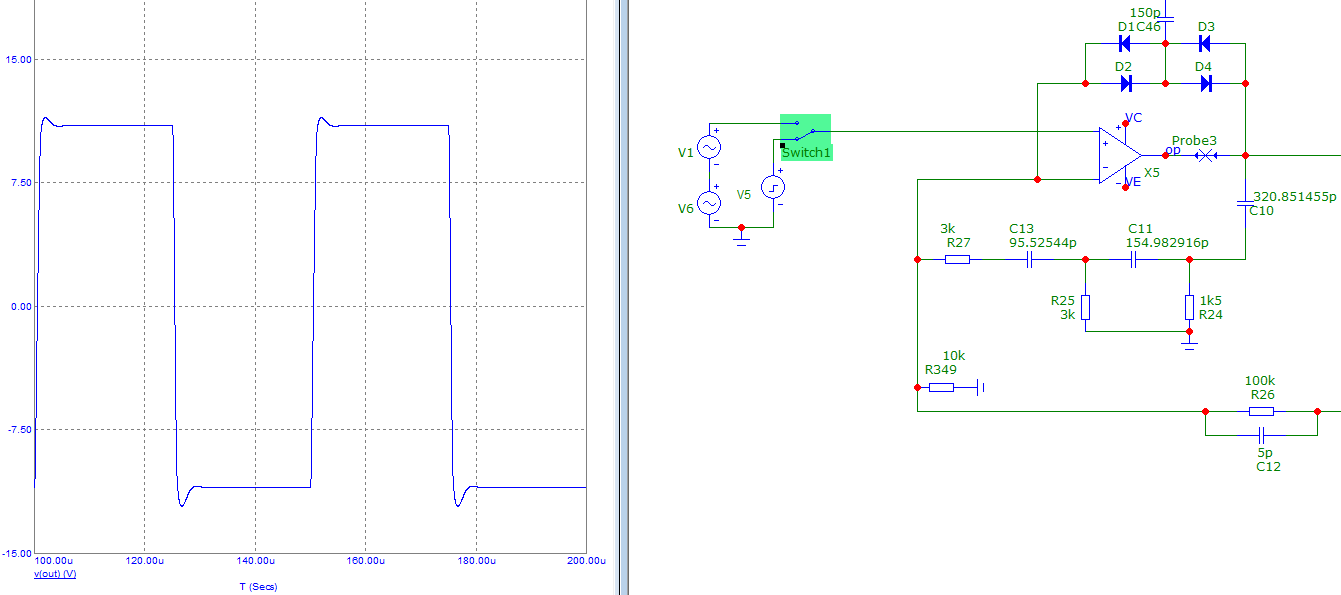Select capacitor C13 in feedback network

point(1027,259)
